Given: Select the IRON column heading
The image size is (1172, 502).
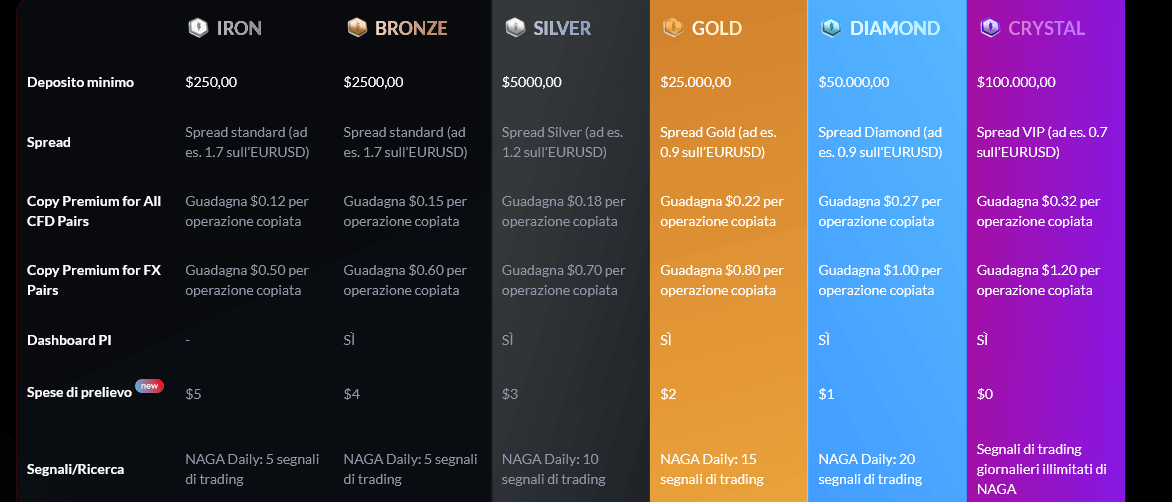Looking at the screenshot, I should (239, 28).
